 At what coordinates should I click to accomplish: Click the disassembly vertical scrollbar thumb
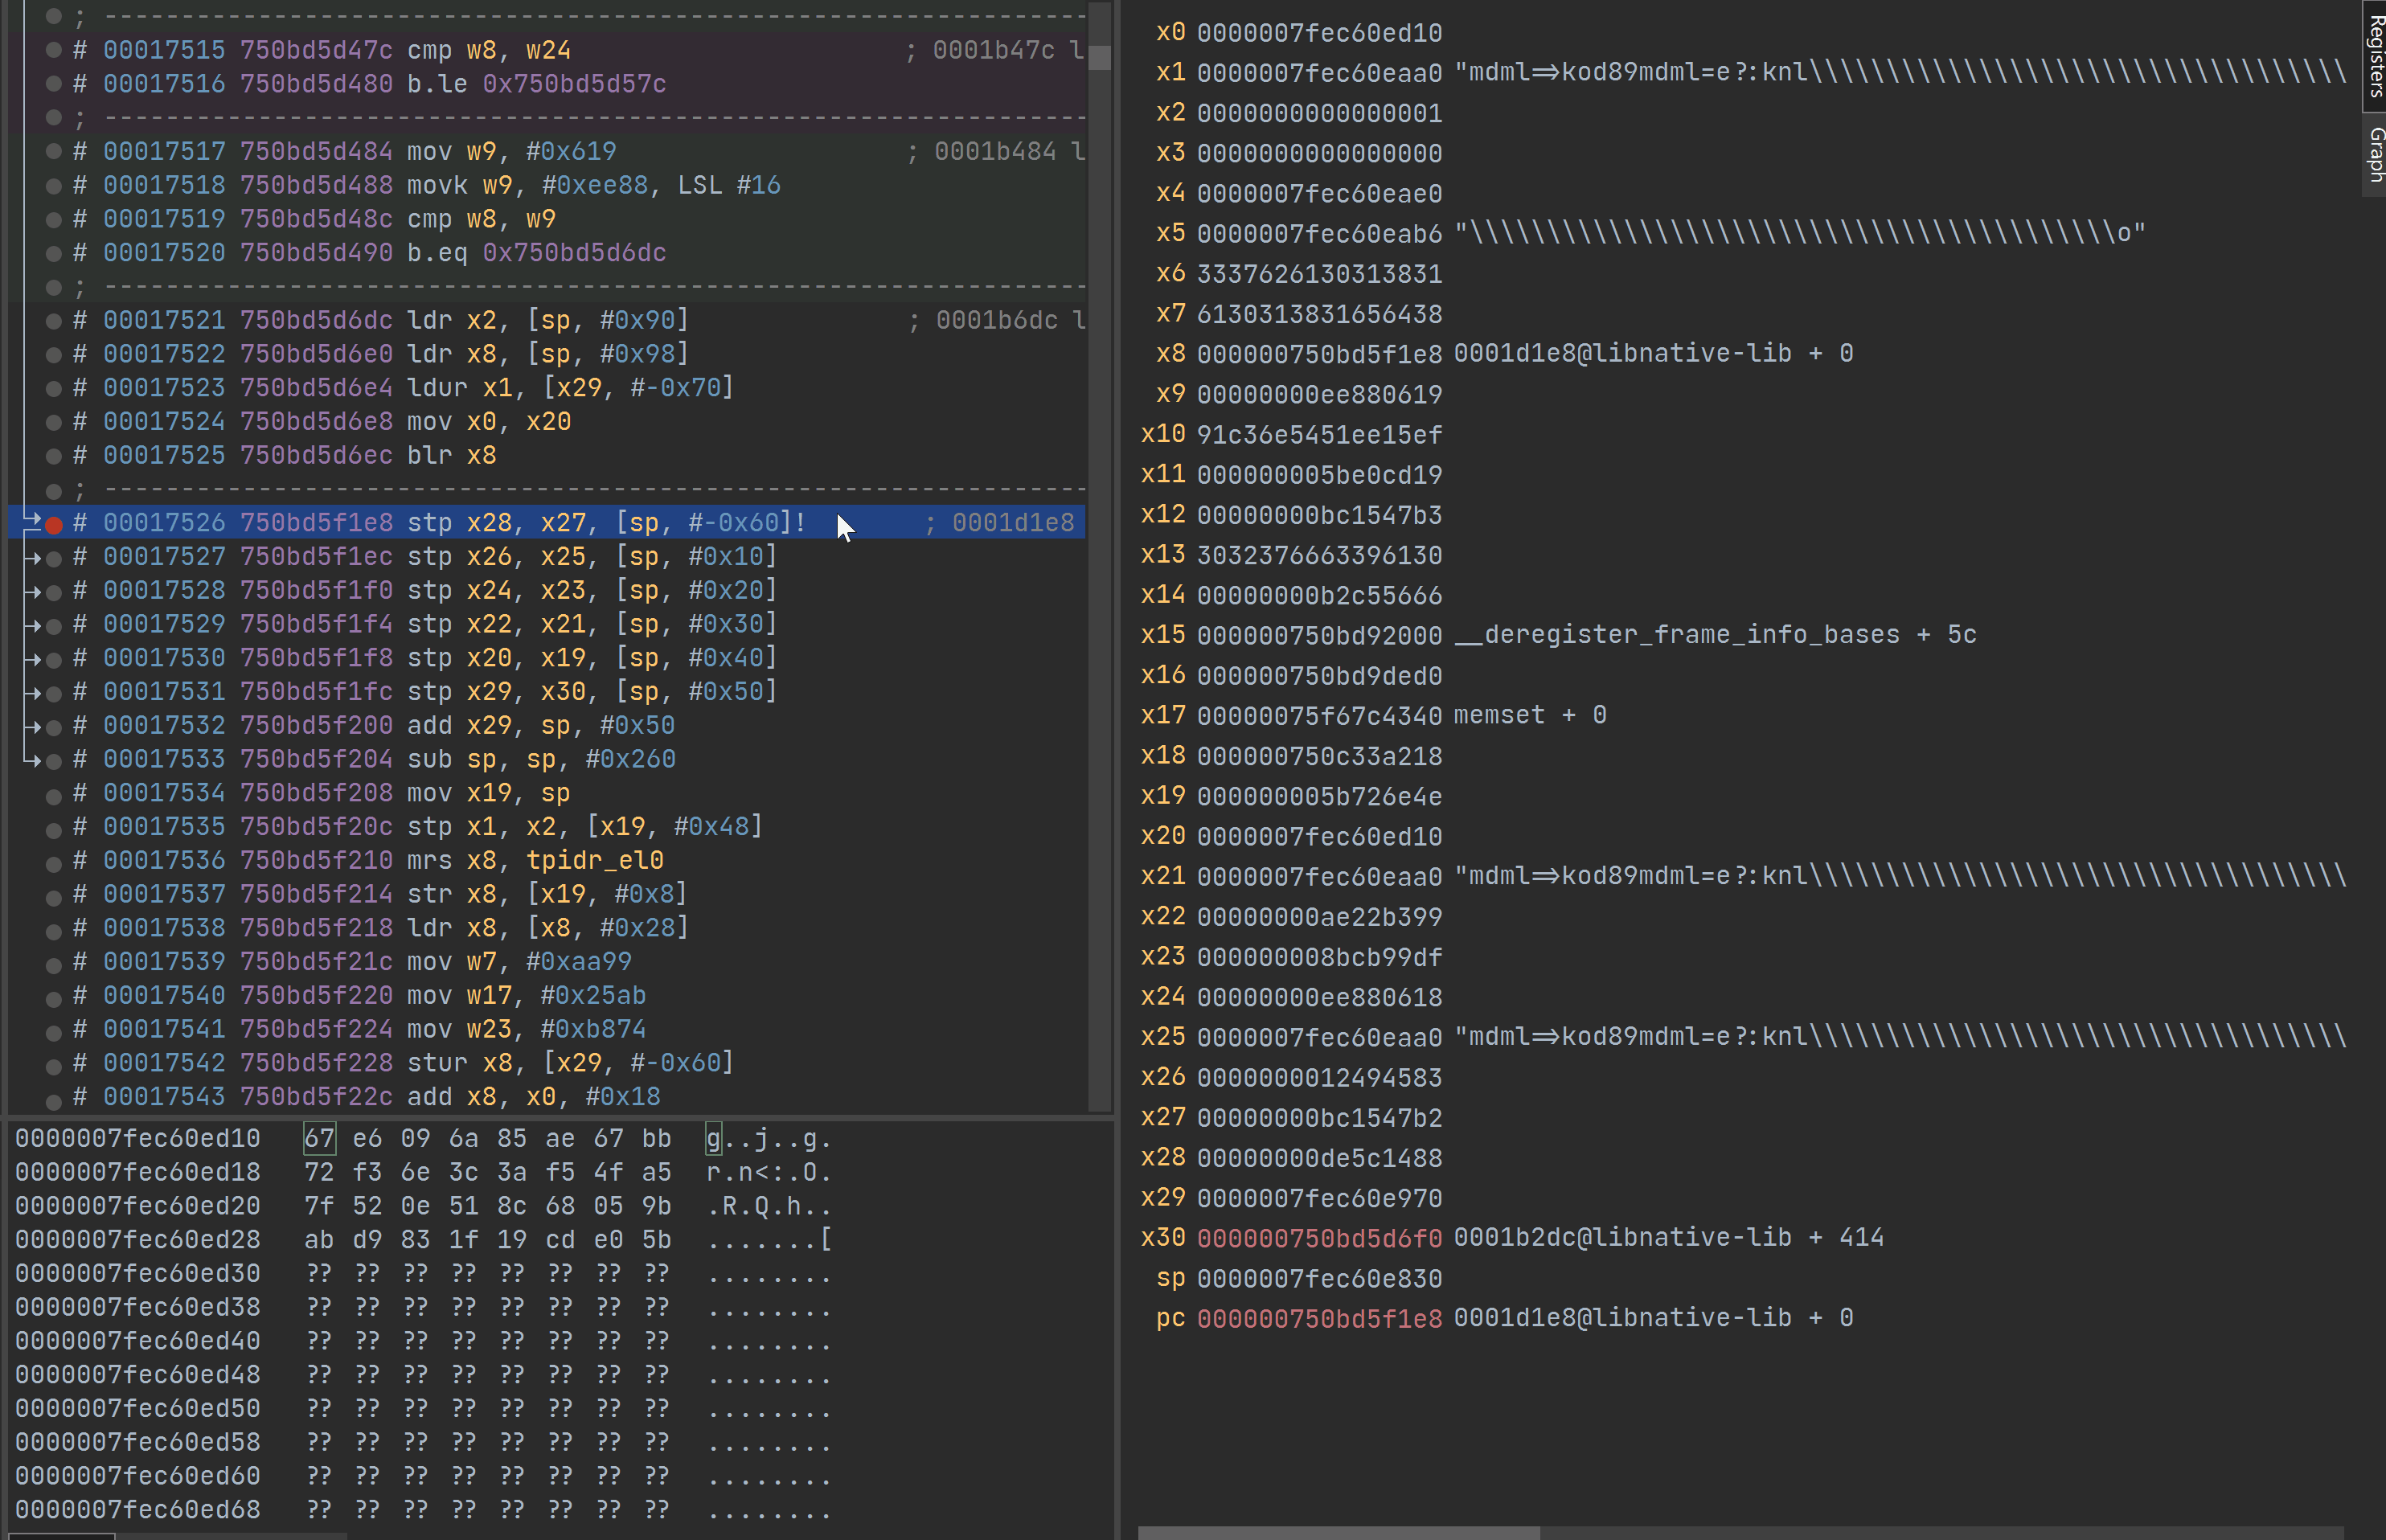(x=1099, y=58)
